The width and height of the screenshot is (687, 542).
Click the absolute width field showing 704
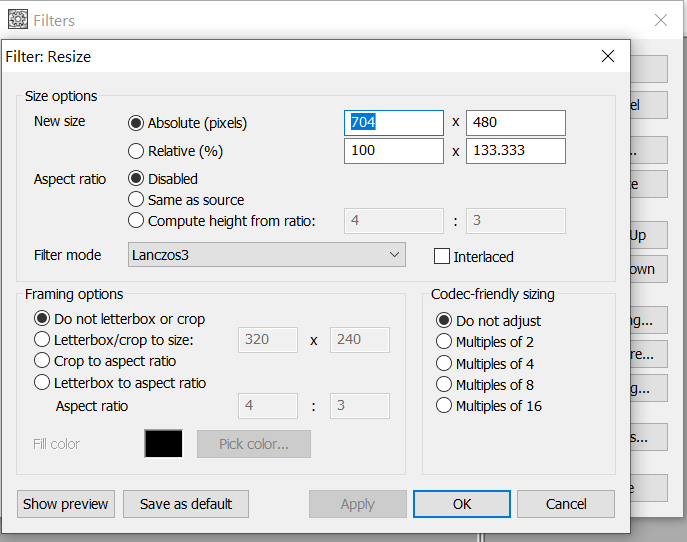tap(394, 123)
